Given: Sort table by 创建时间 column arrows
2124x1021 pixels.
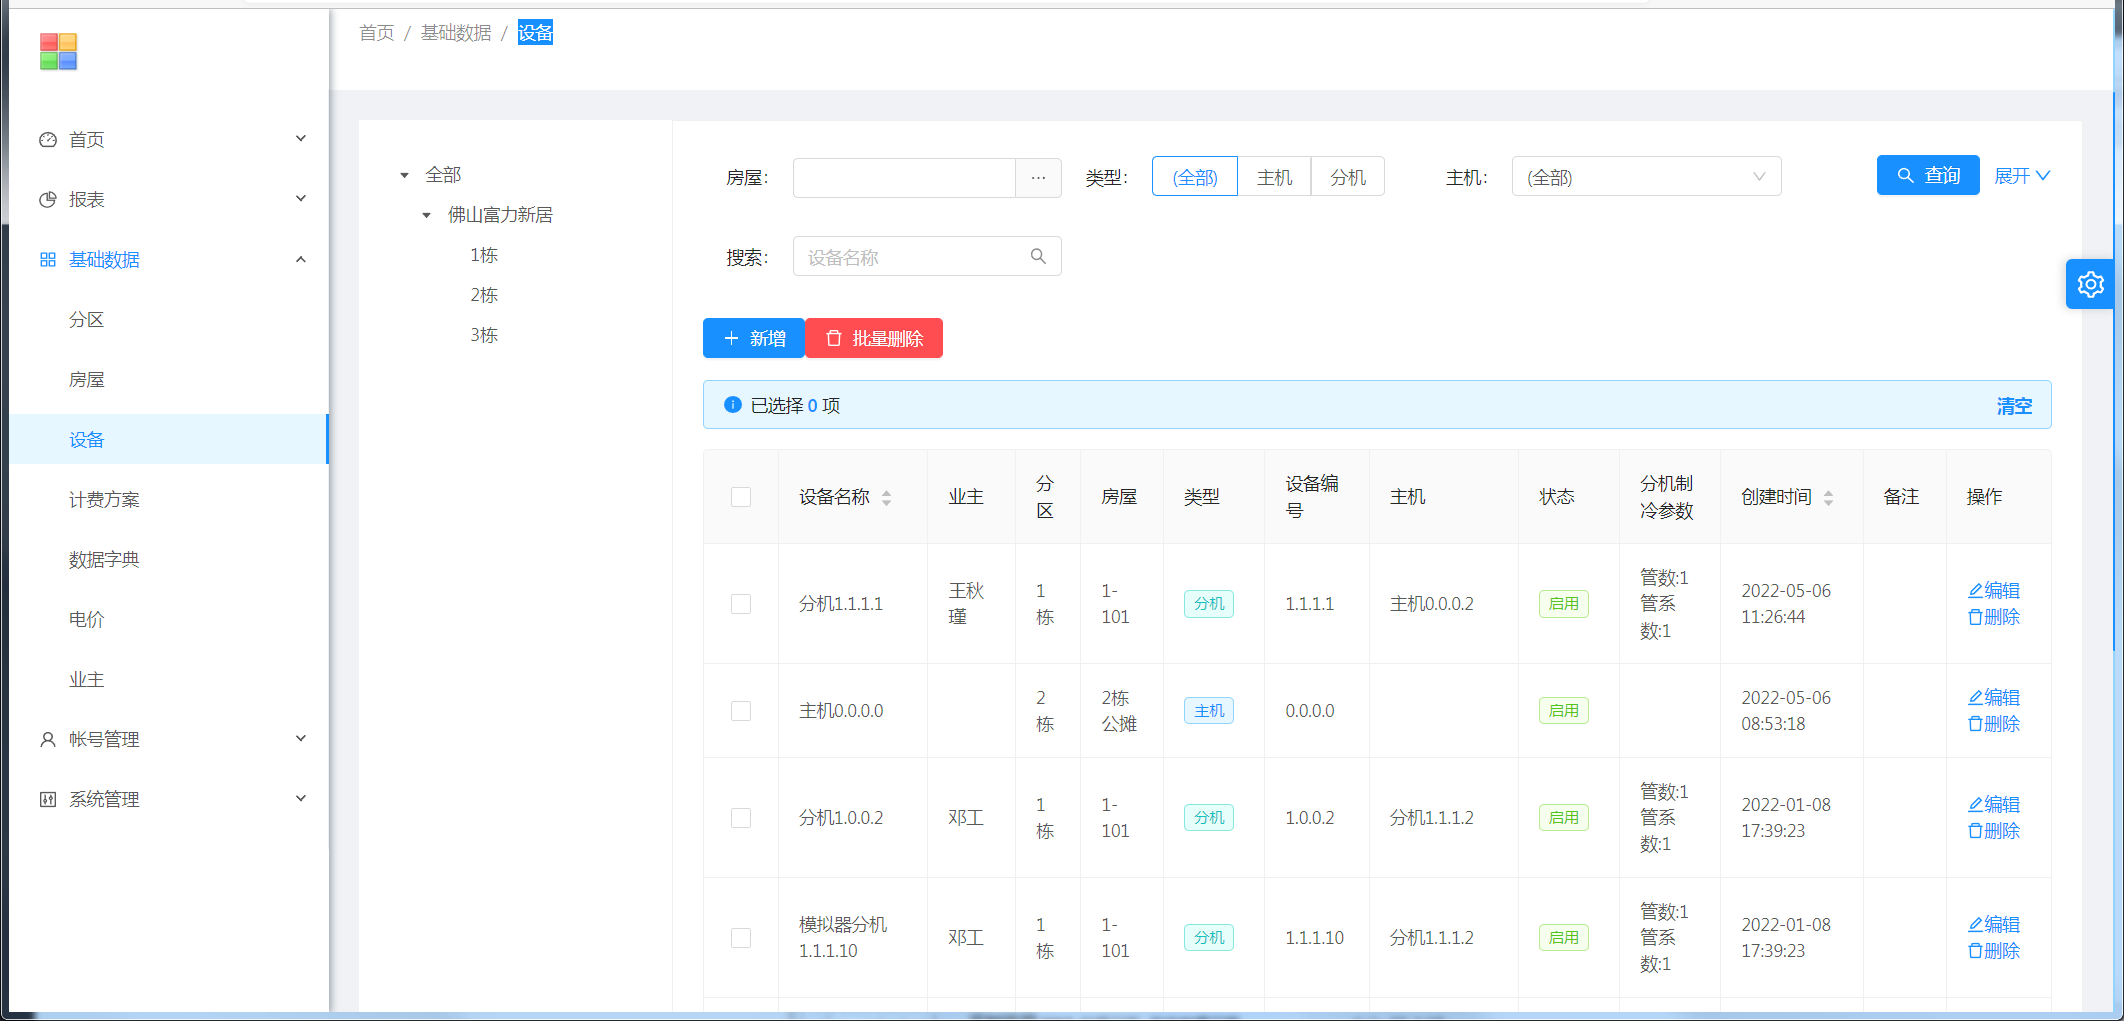Looking at the screenshot, I should pos(1828,498).
